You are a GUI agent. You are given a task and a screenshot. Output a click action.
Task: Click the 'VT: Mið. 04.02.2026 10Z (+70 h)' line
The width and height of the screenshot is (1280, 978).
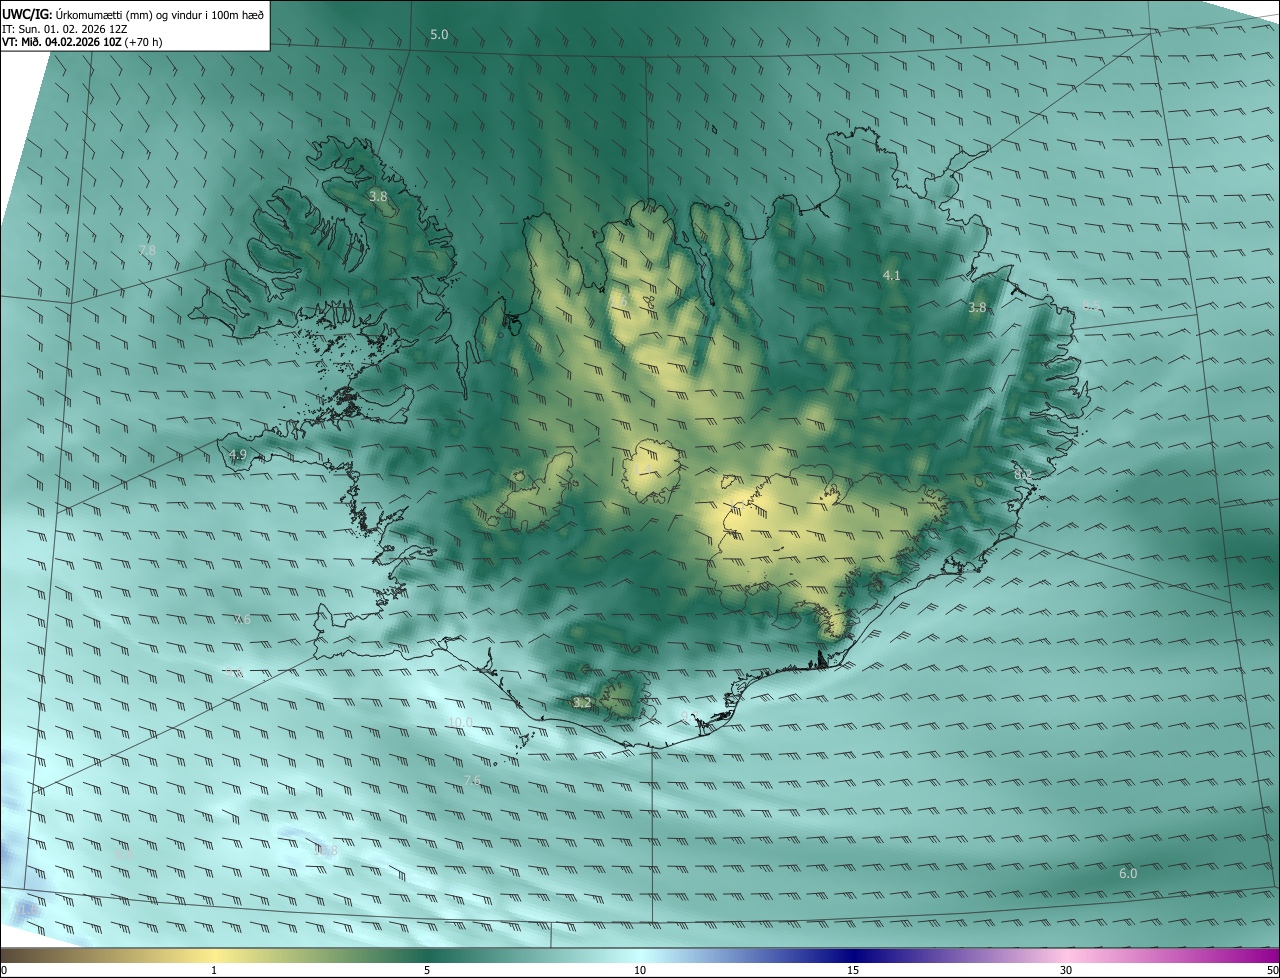pyautogui.click(x=83, y=42)
